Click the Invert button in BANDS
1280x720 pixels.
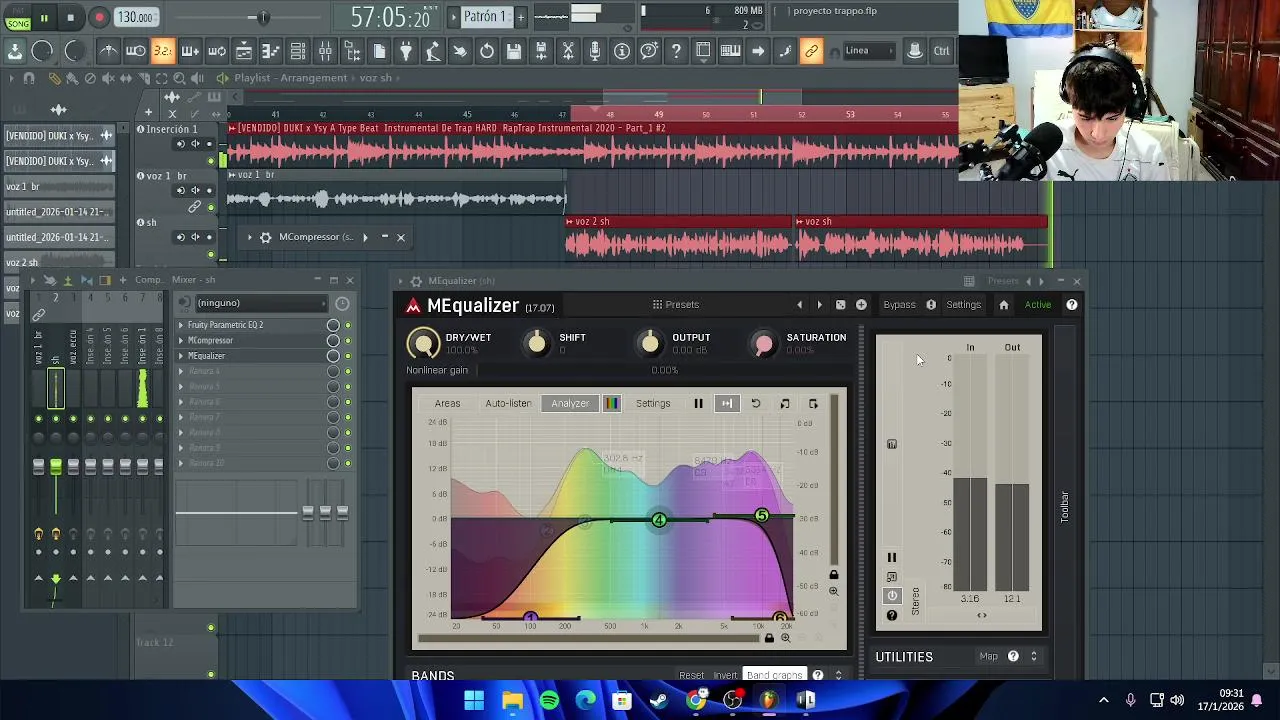[x=725, y=675]
